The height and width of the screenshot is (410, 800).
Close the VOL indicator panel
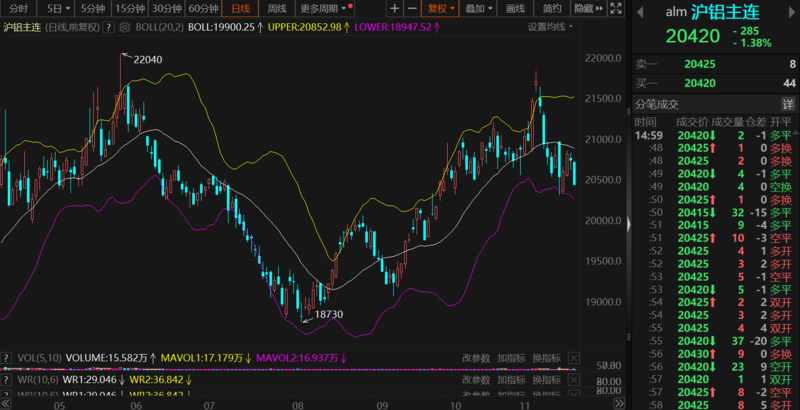[x=573, y=357]
